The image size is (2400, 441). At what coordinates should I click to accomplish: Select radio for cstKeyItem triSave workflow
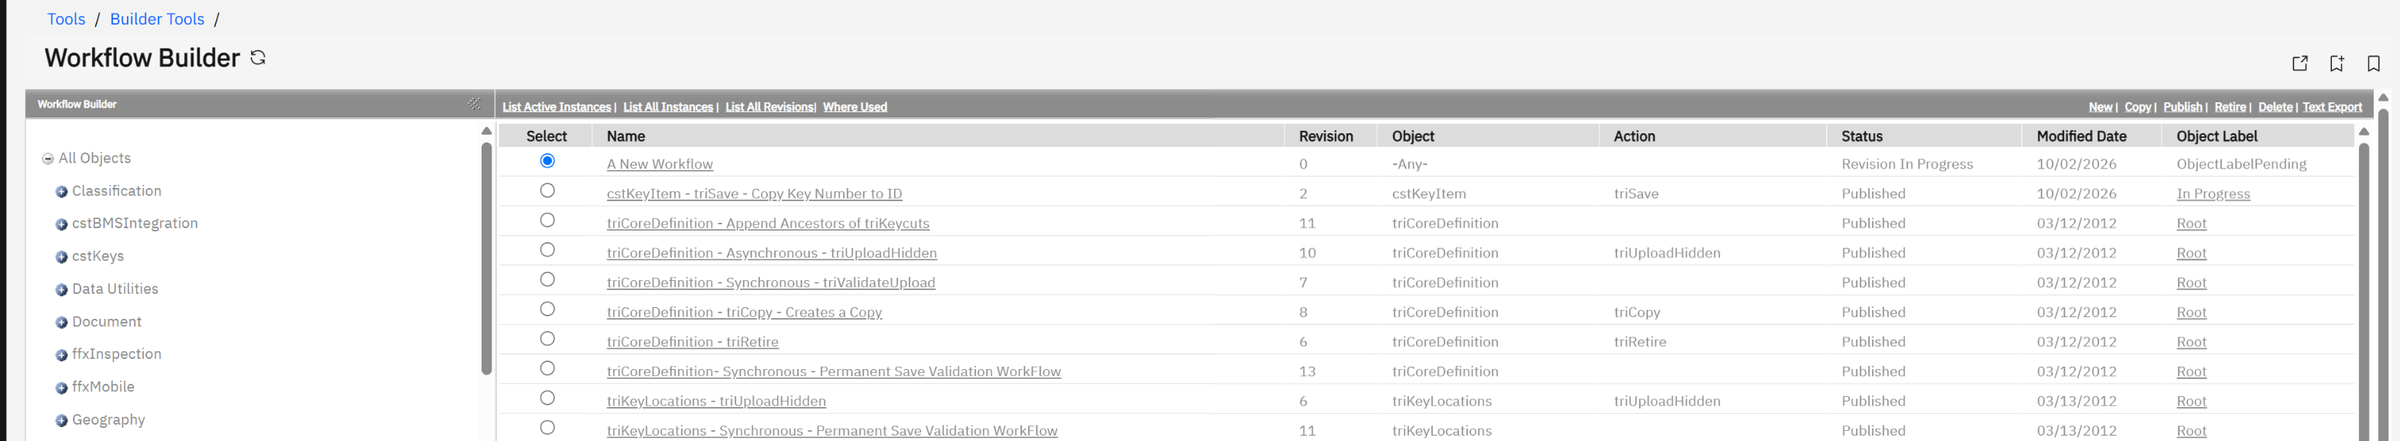click(547, 190)
